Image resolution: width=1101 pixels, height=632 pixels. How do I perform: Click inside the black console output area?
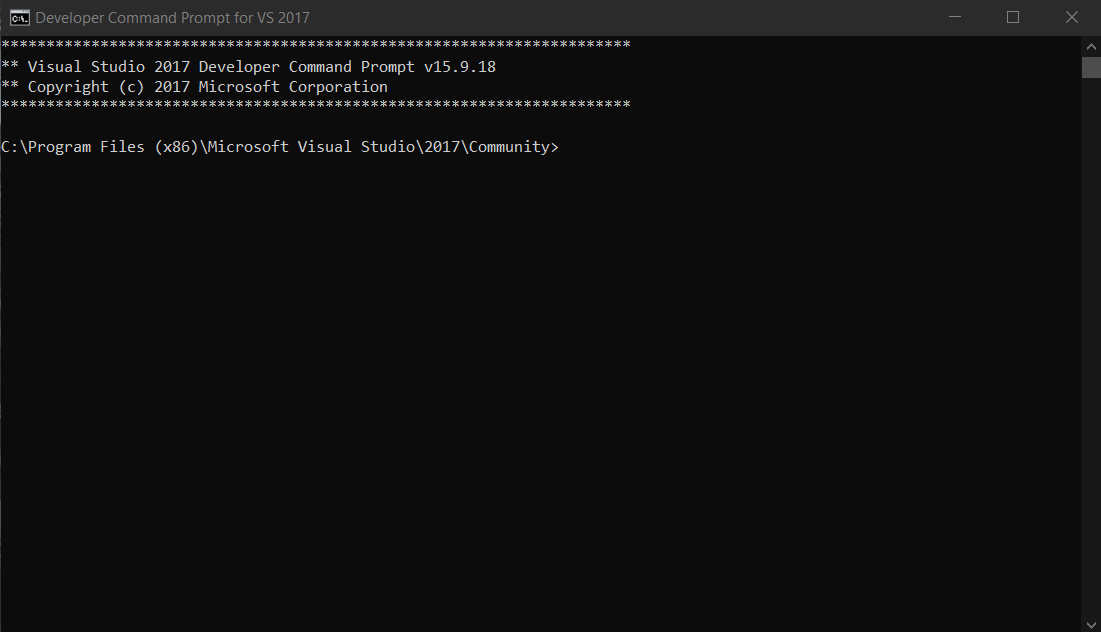click(500, 350)
